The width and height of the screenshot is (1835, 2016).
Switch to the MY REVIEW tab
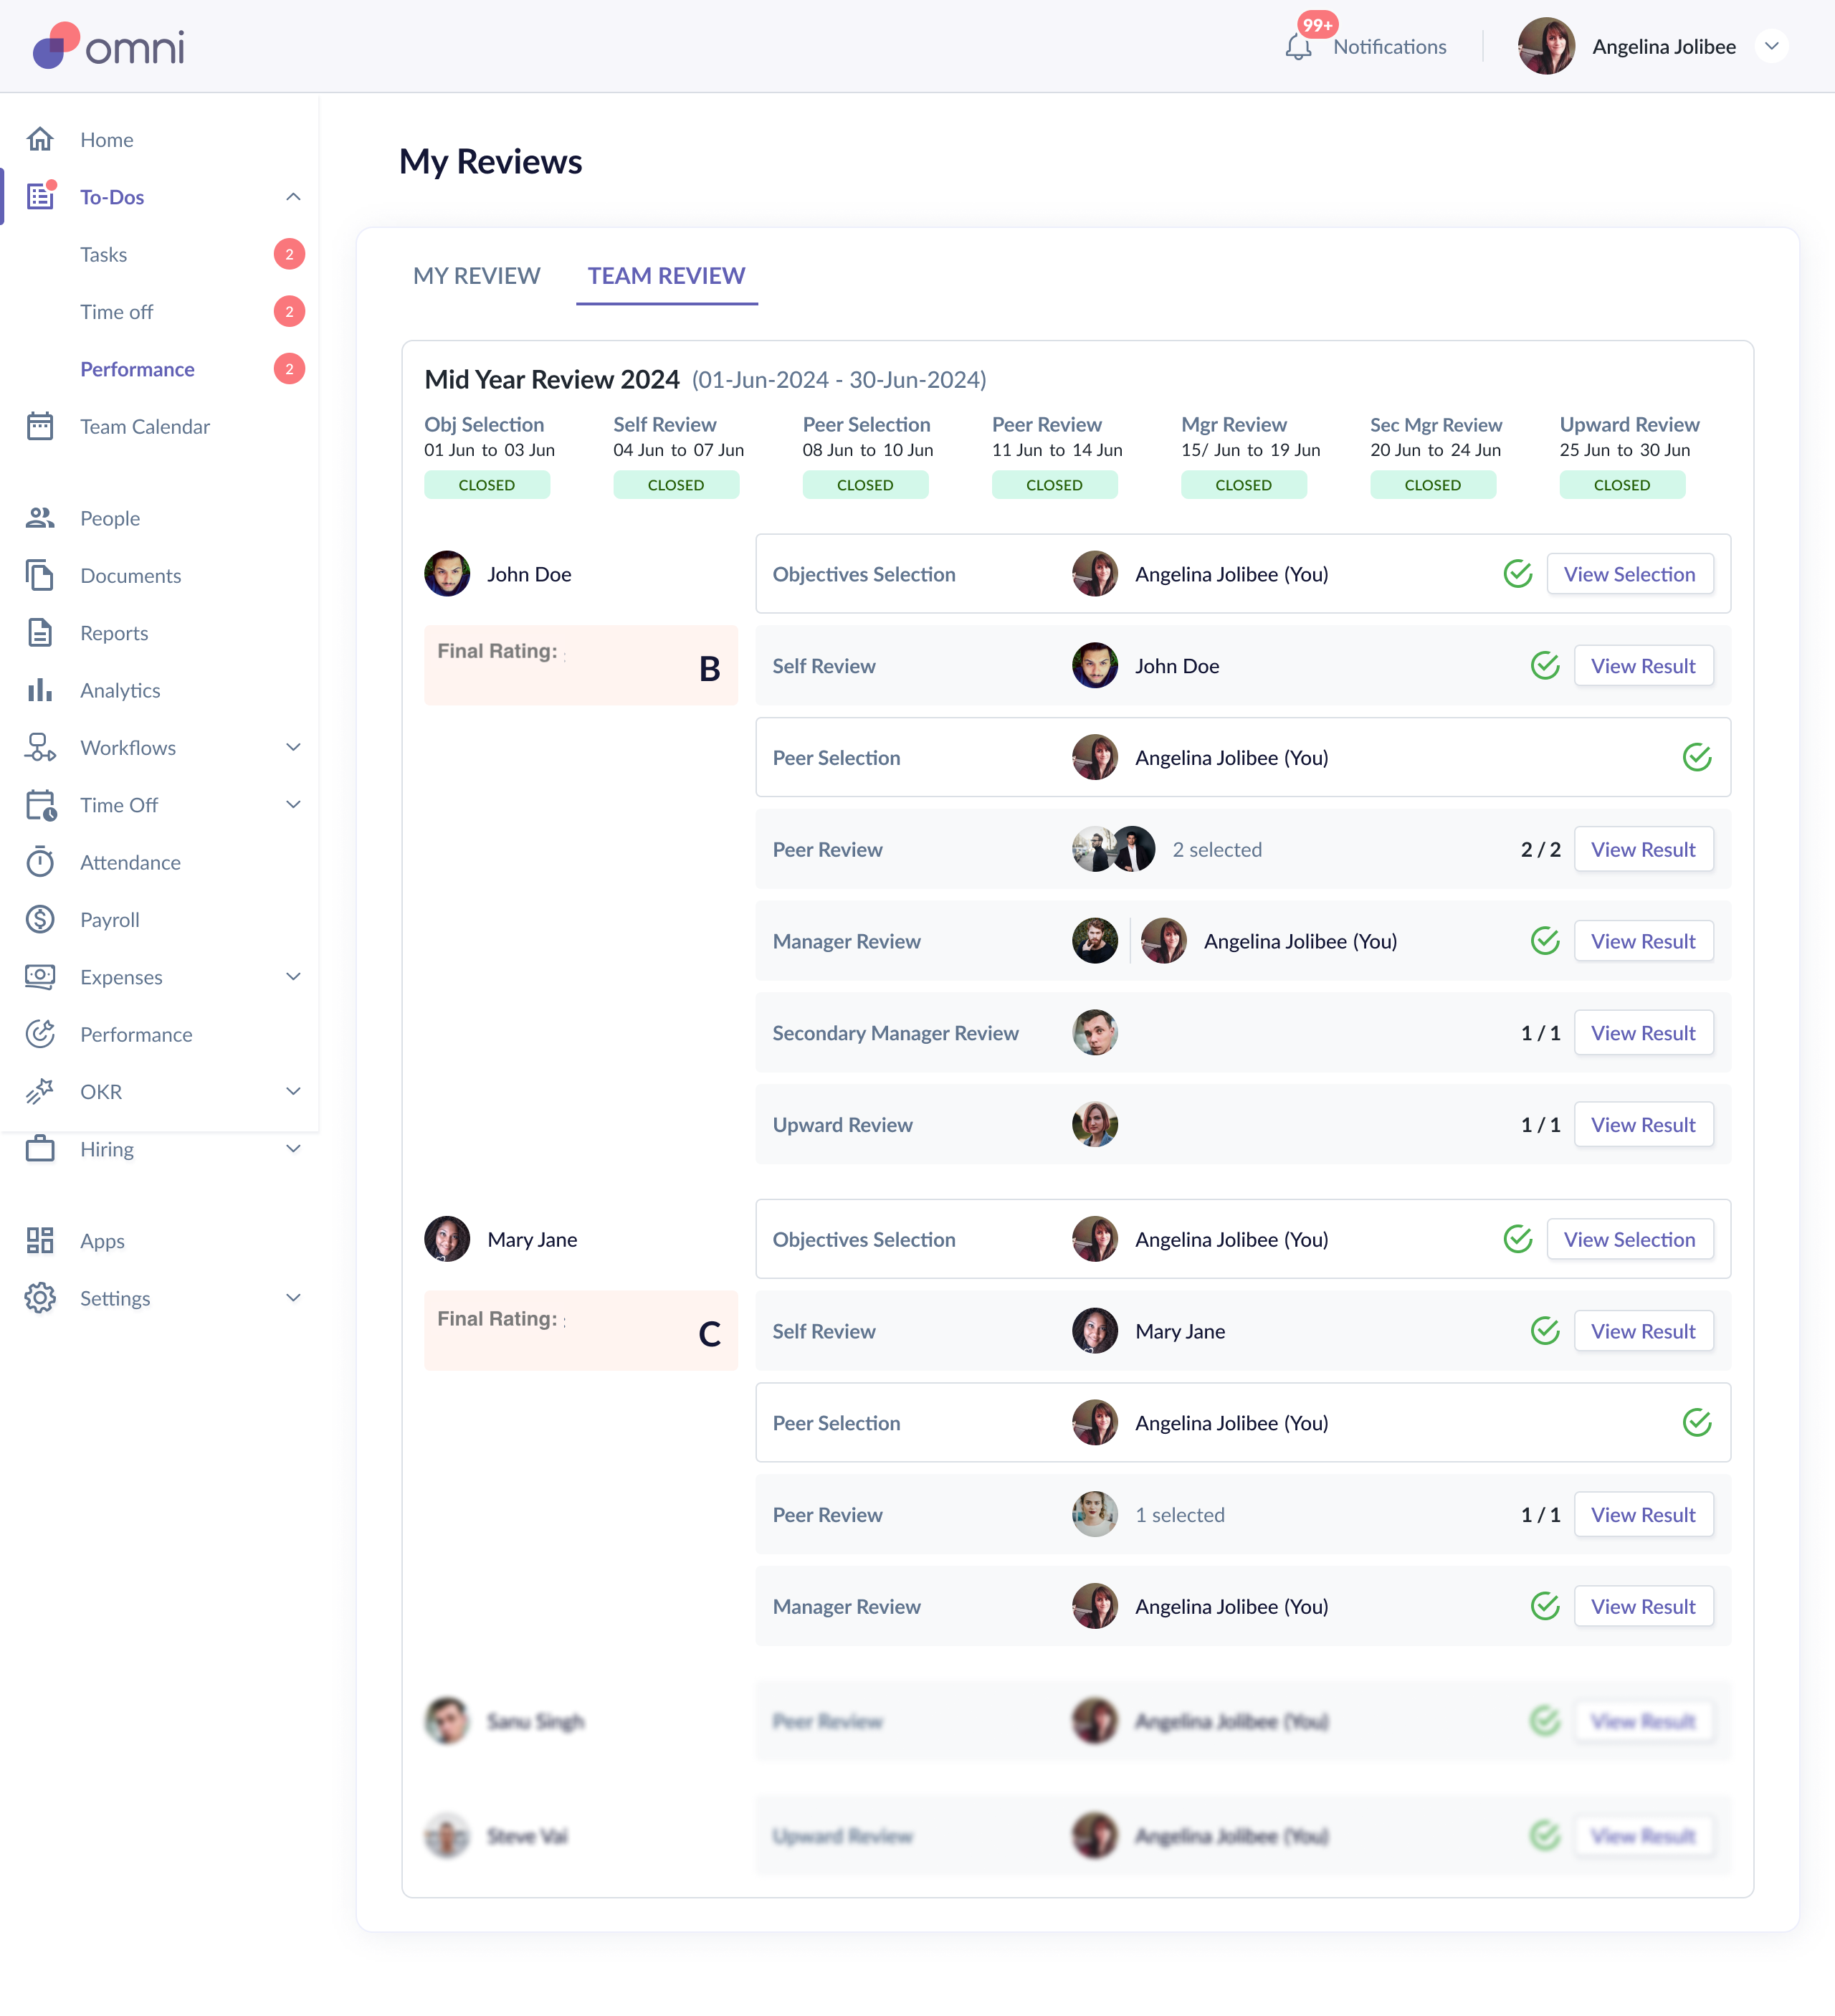point(477,275)
